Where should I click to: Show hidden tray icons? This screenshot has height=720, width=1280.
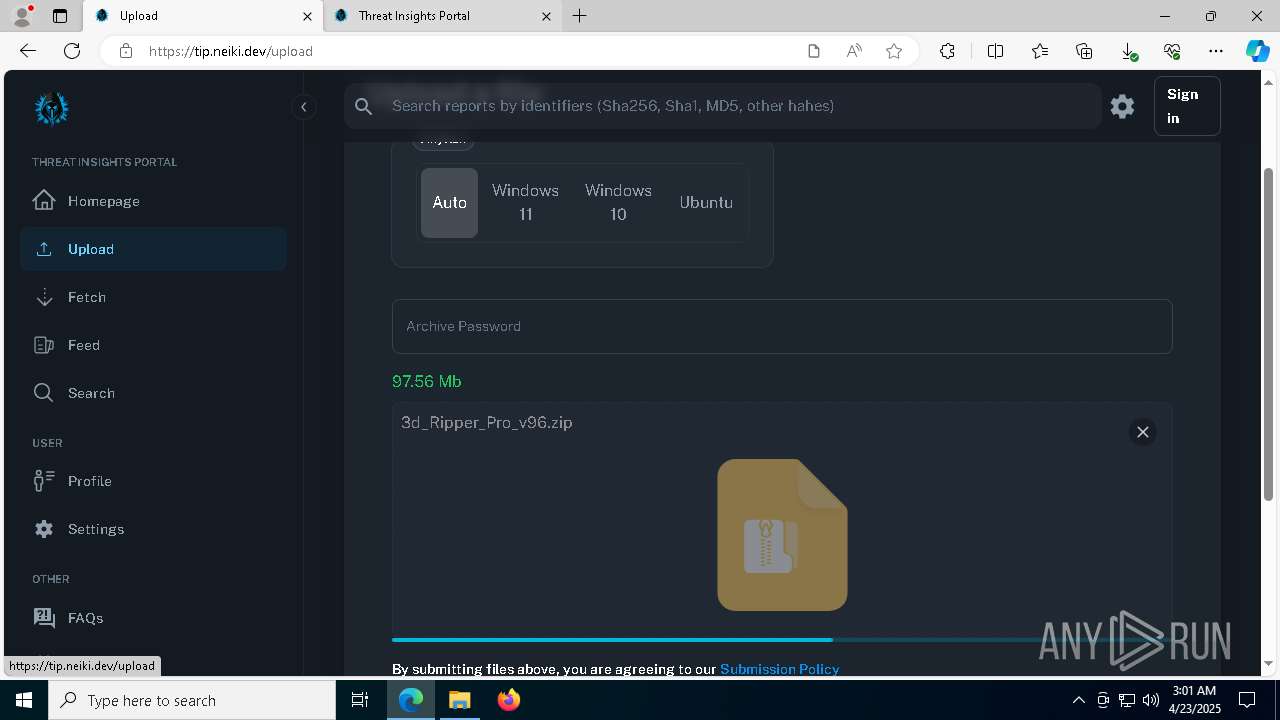click(x=1078, y=700)
